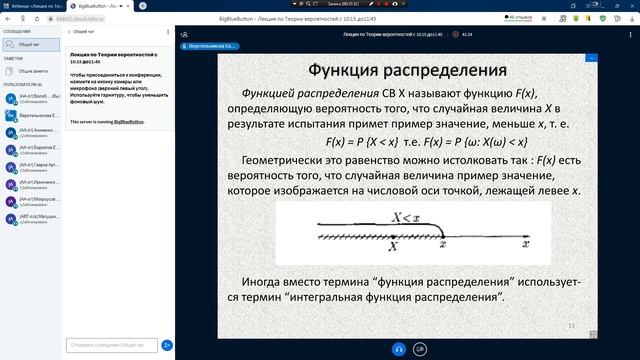Click the yellow Yandex extension icon
Image resolution: width=640 pixels, height=360 pixels.
tap(588, 19)
